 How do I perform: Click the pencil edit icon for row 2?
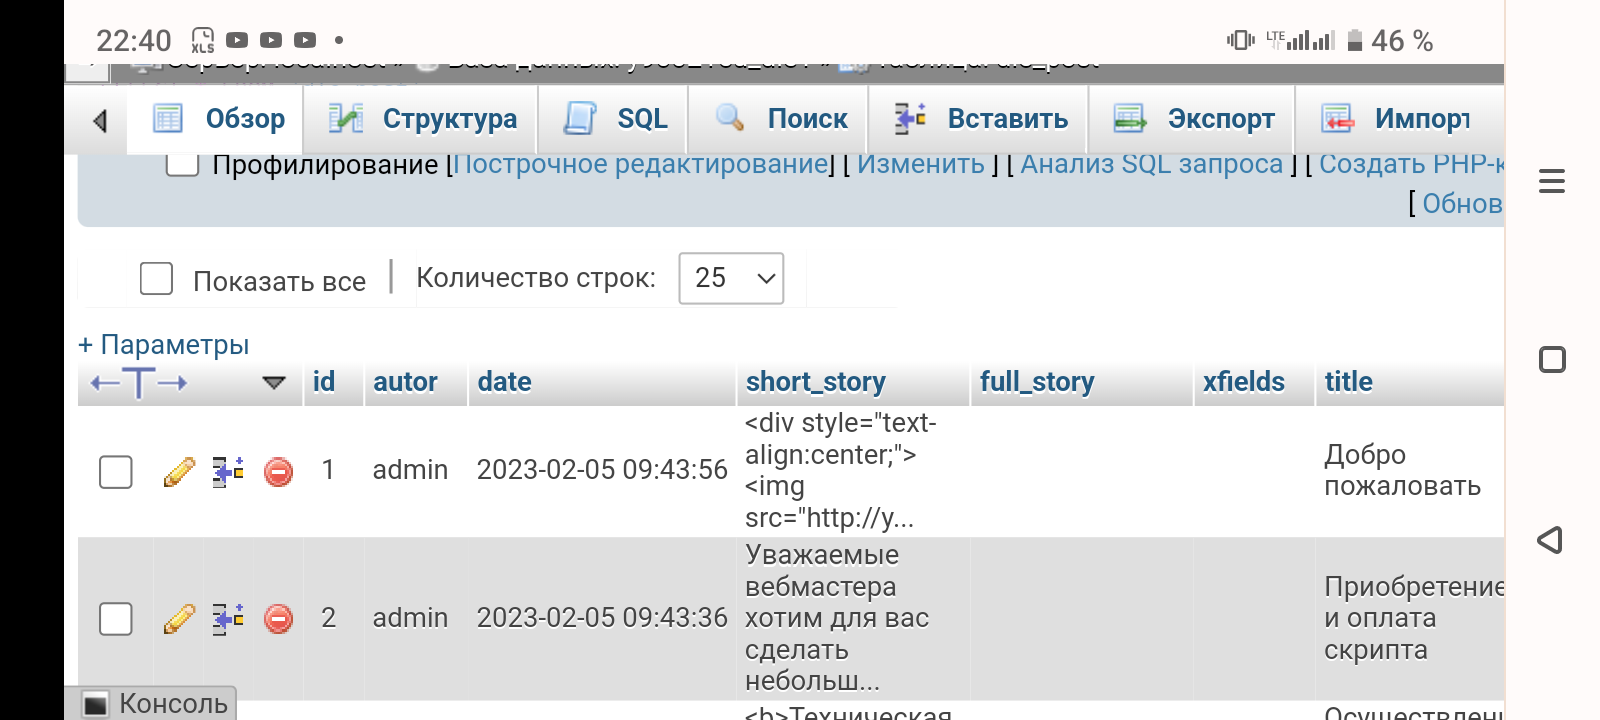[x=179, y=619]
